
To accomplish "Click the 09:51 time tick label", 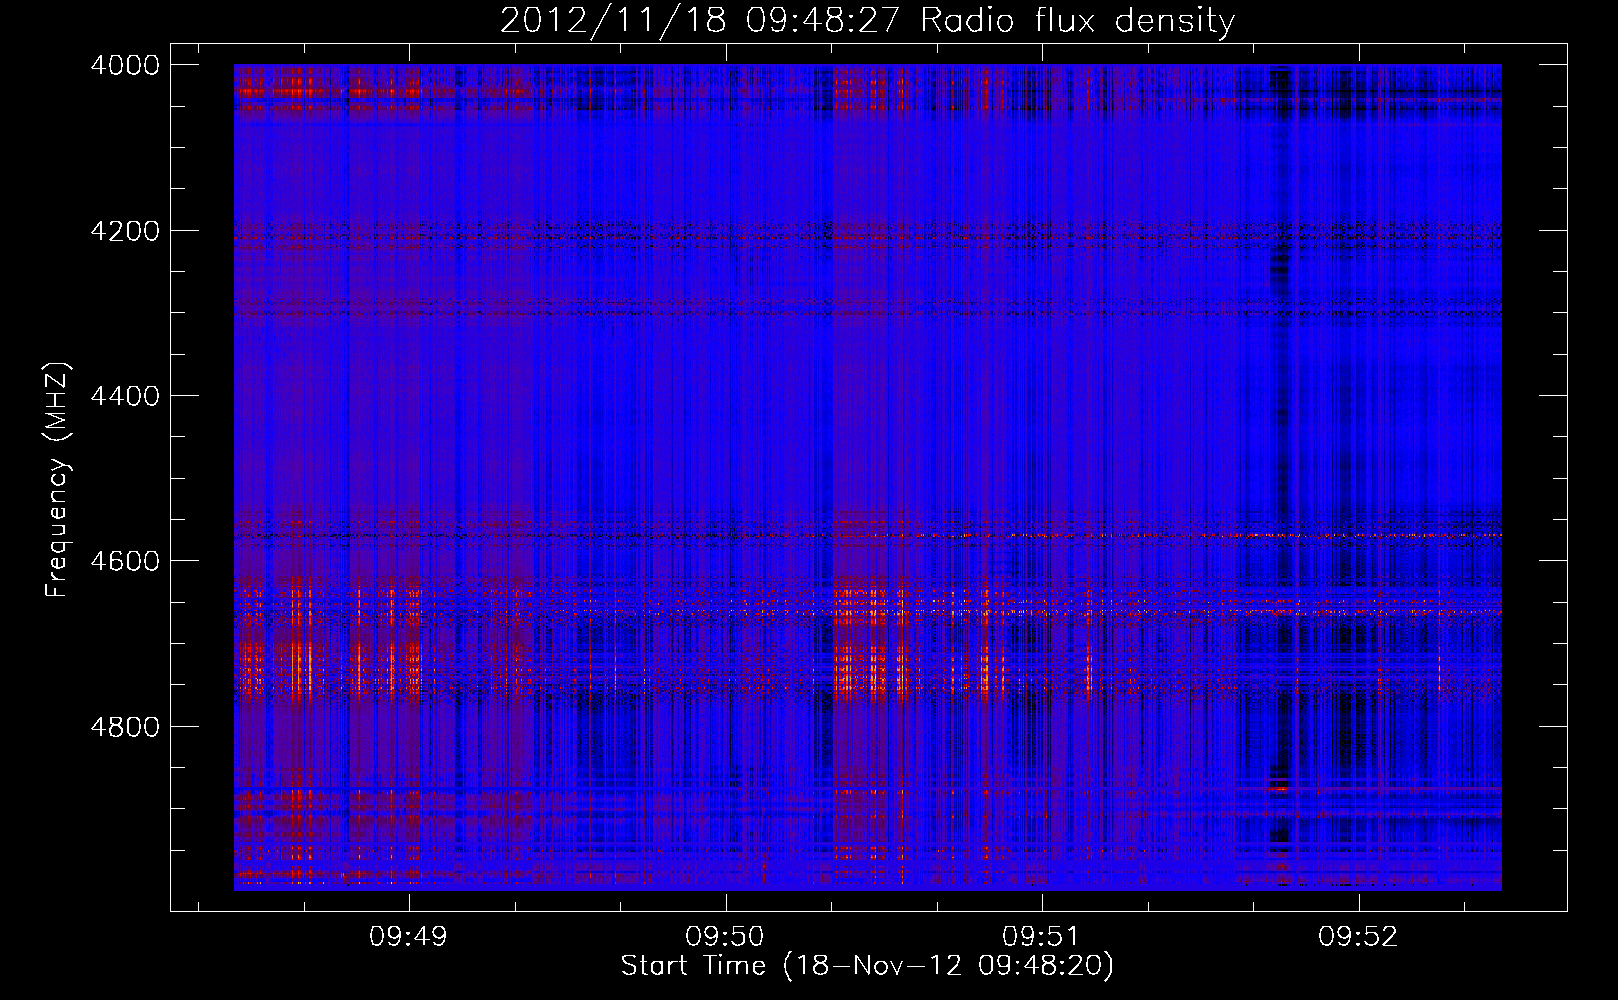I will pyautogui.click(x=1042, y=937).
